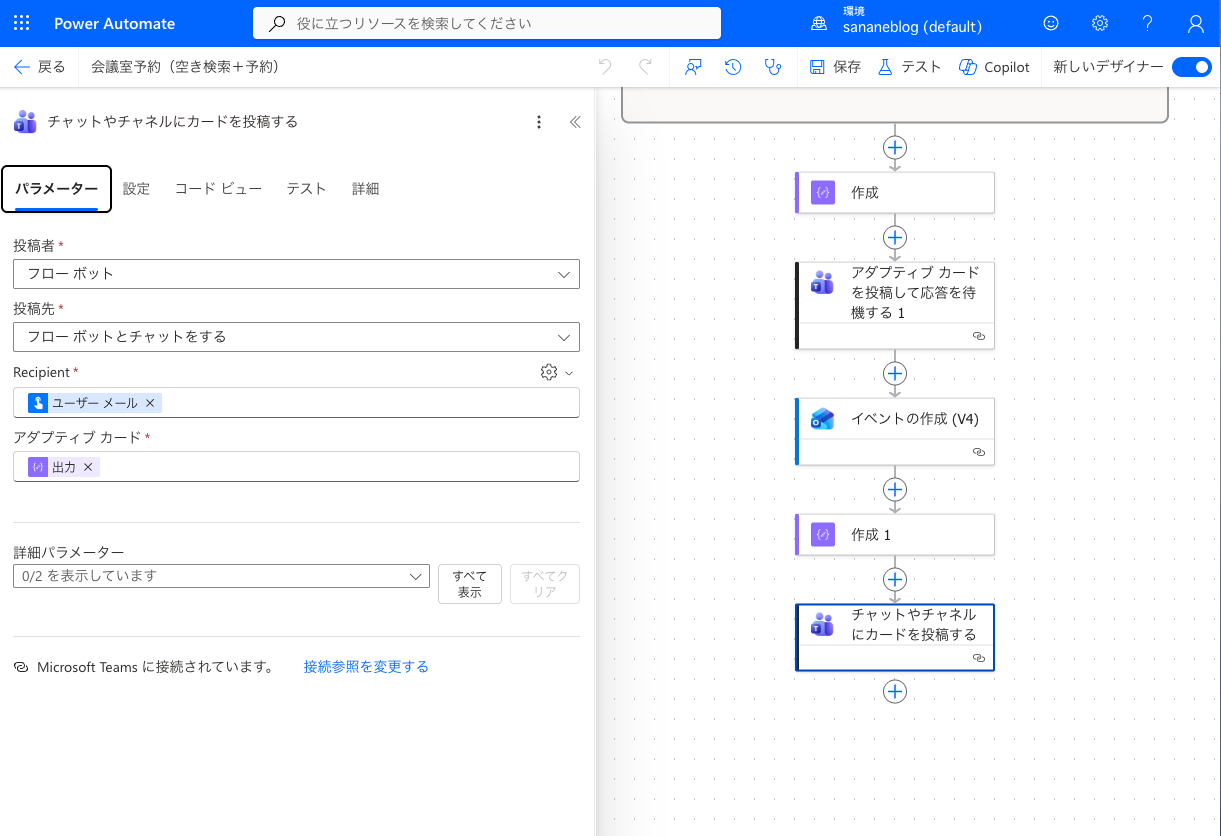Switch to the パラメーター tab

56,189
